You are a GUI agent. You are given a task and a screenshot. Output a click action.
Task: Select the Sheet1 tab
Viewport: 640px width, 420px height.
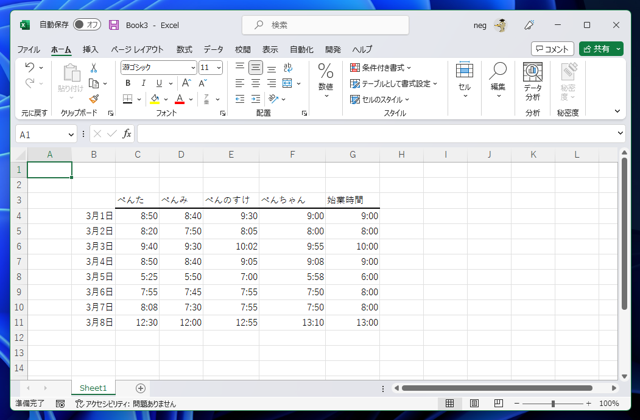pyautogui.click(x=93, y=388)
